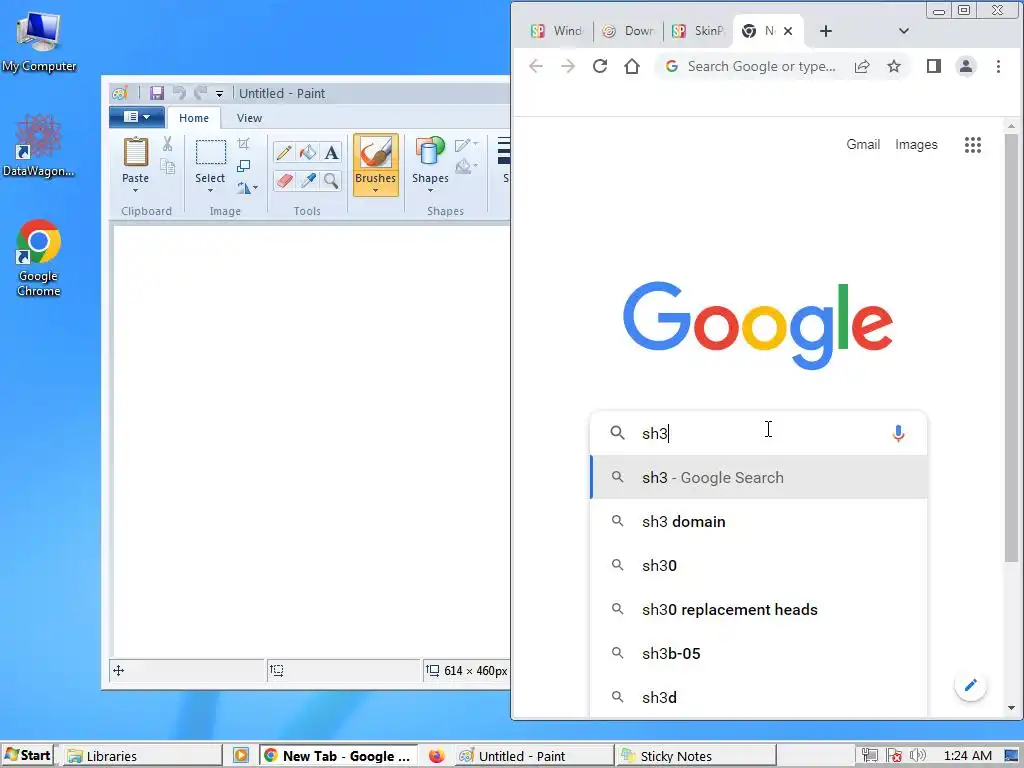1024x768 pixels.
Task: Open the Google apps grid
Action: click(x=972, y=145)
